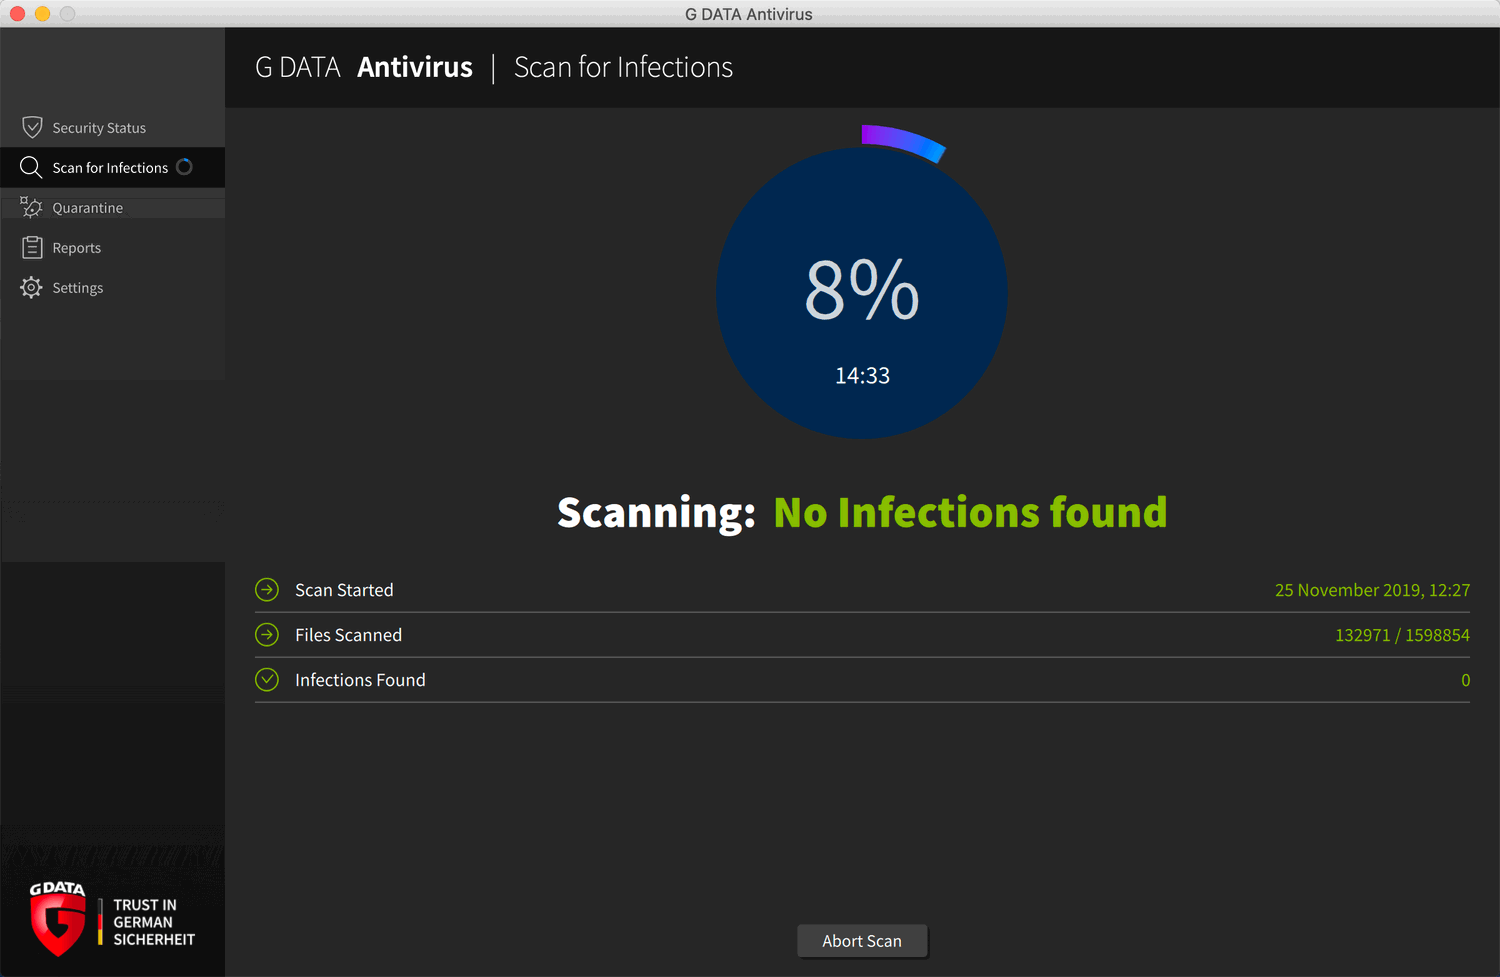Click the No Infections found status text
1500x977 pixels.
[x=970, y=513]
